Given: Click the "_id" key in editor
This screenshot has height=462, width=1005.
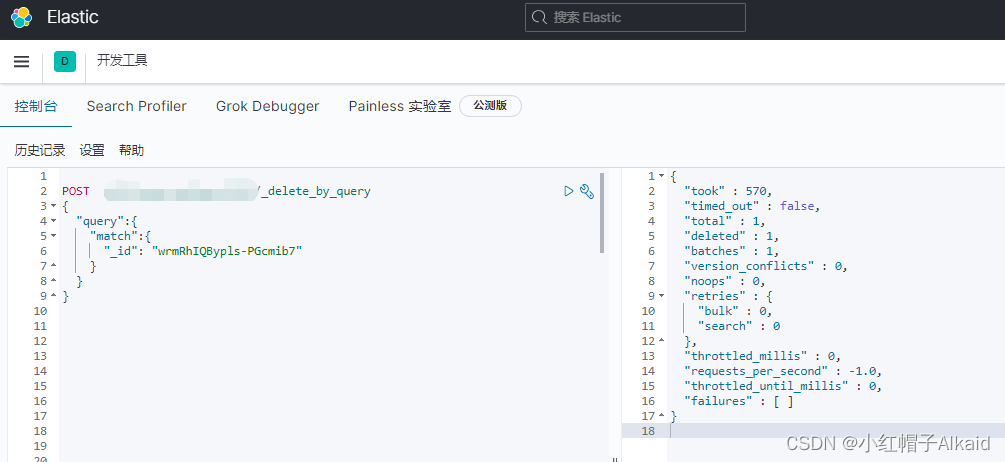Looking at the screenshot, I should tap(121, 251).
